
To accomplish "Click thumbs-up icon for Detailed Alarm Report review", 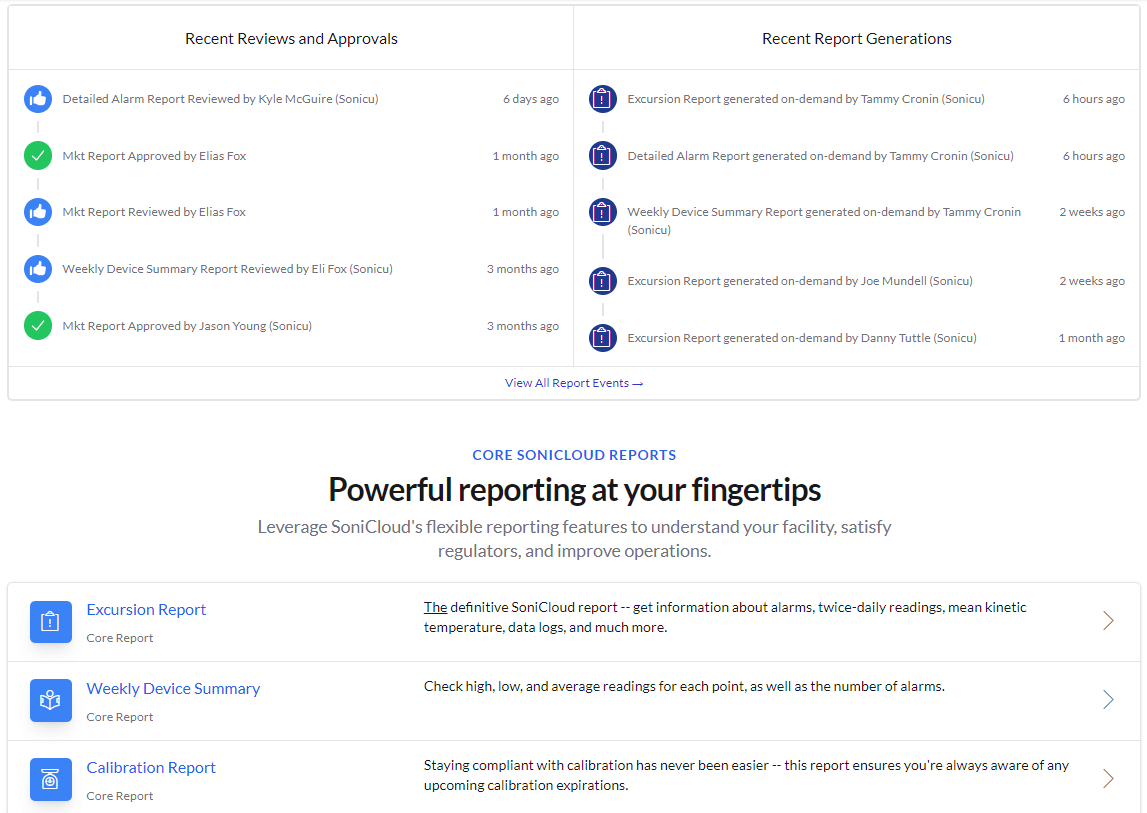I will point(38,99).
